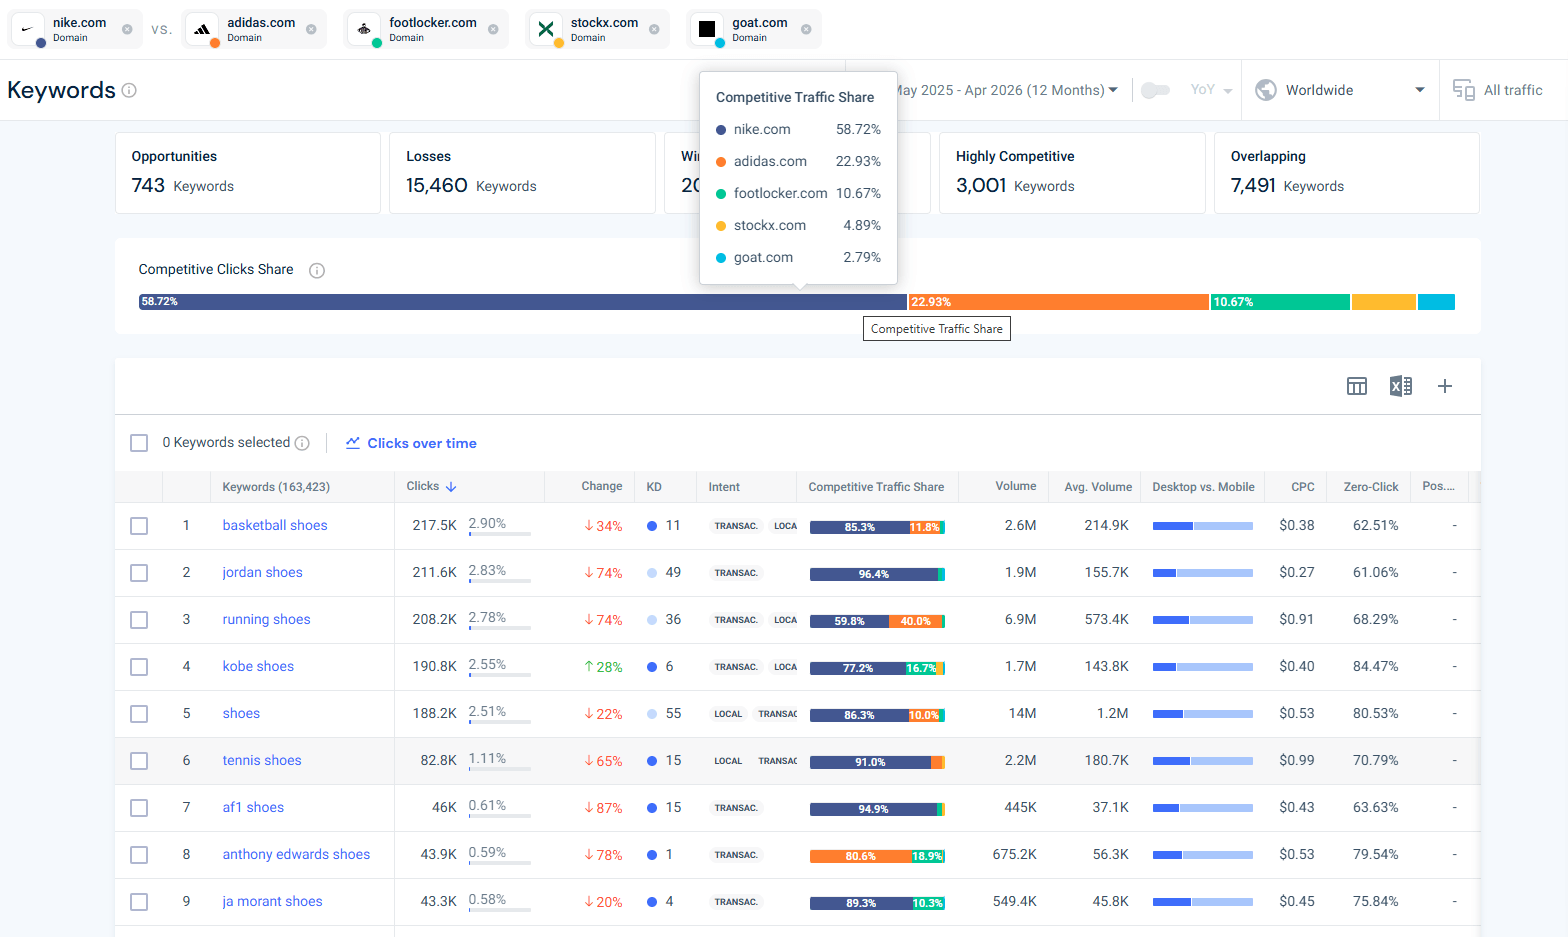
Task: Click the Foot Locker logo favicon
Action: tap(365, 29)
